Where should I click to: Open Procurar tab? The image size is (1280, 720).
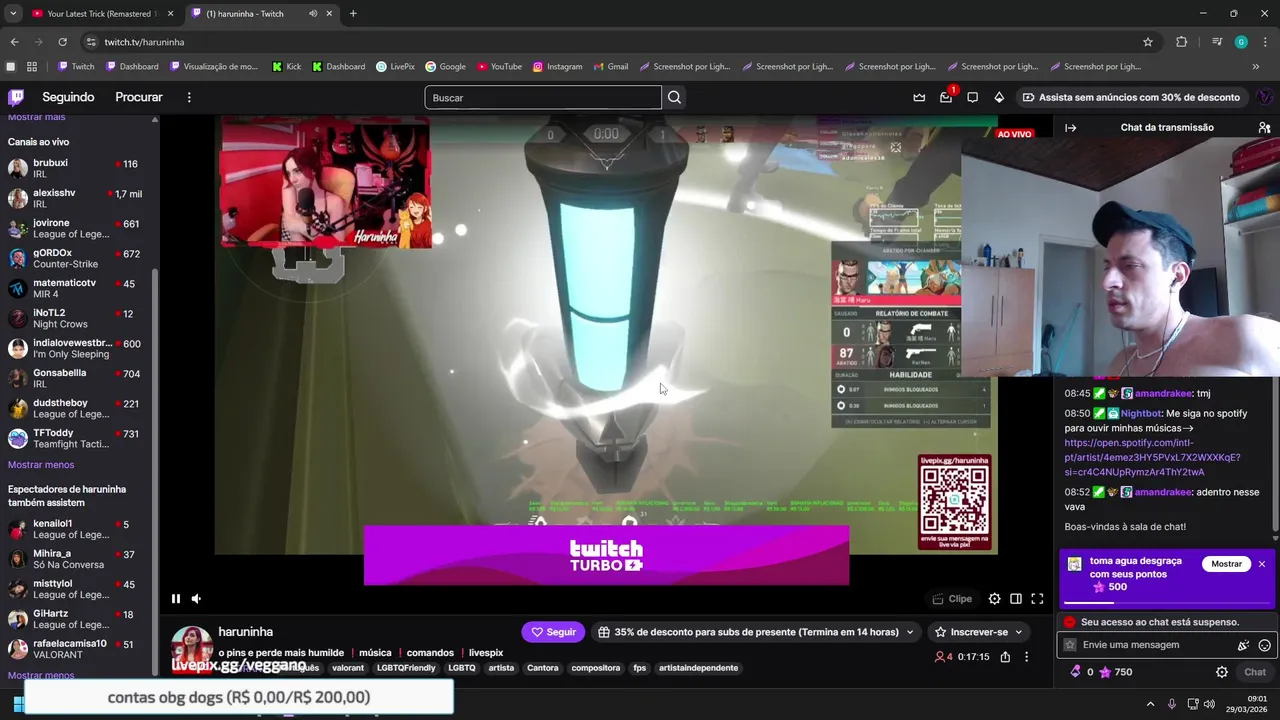point(139,97)
